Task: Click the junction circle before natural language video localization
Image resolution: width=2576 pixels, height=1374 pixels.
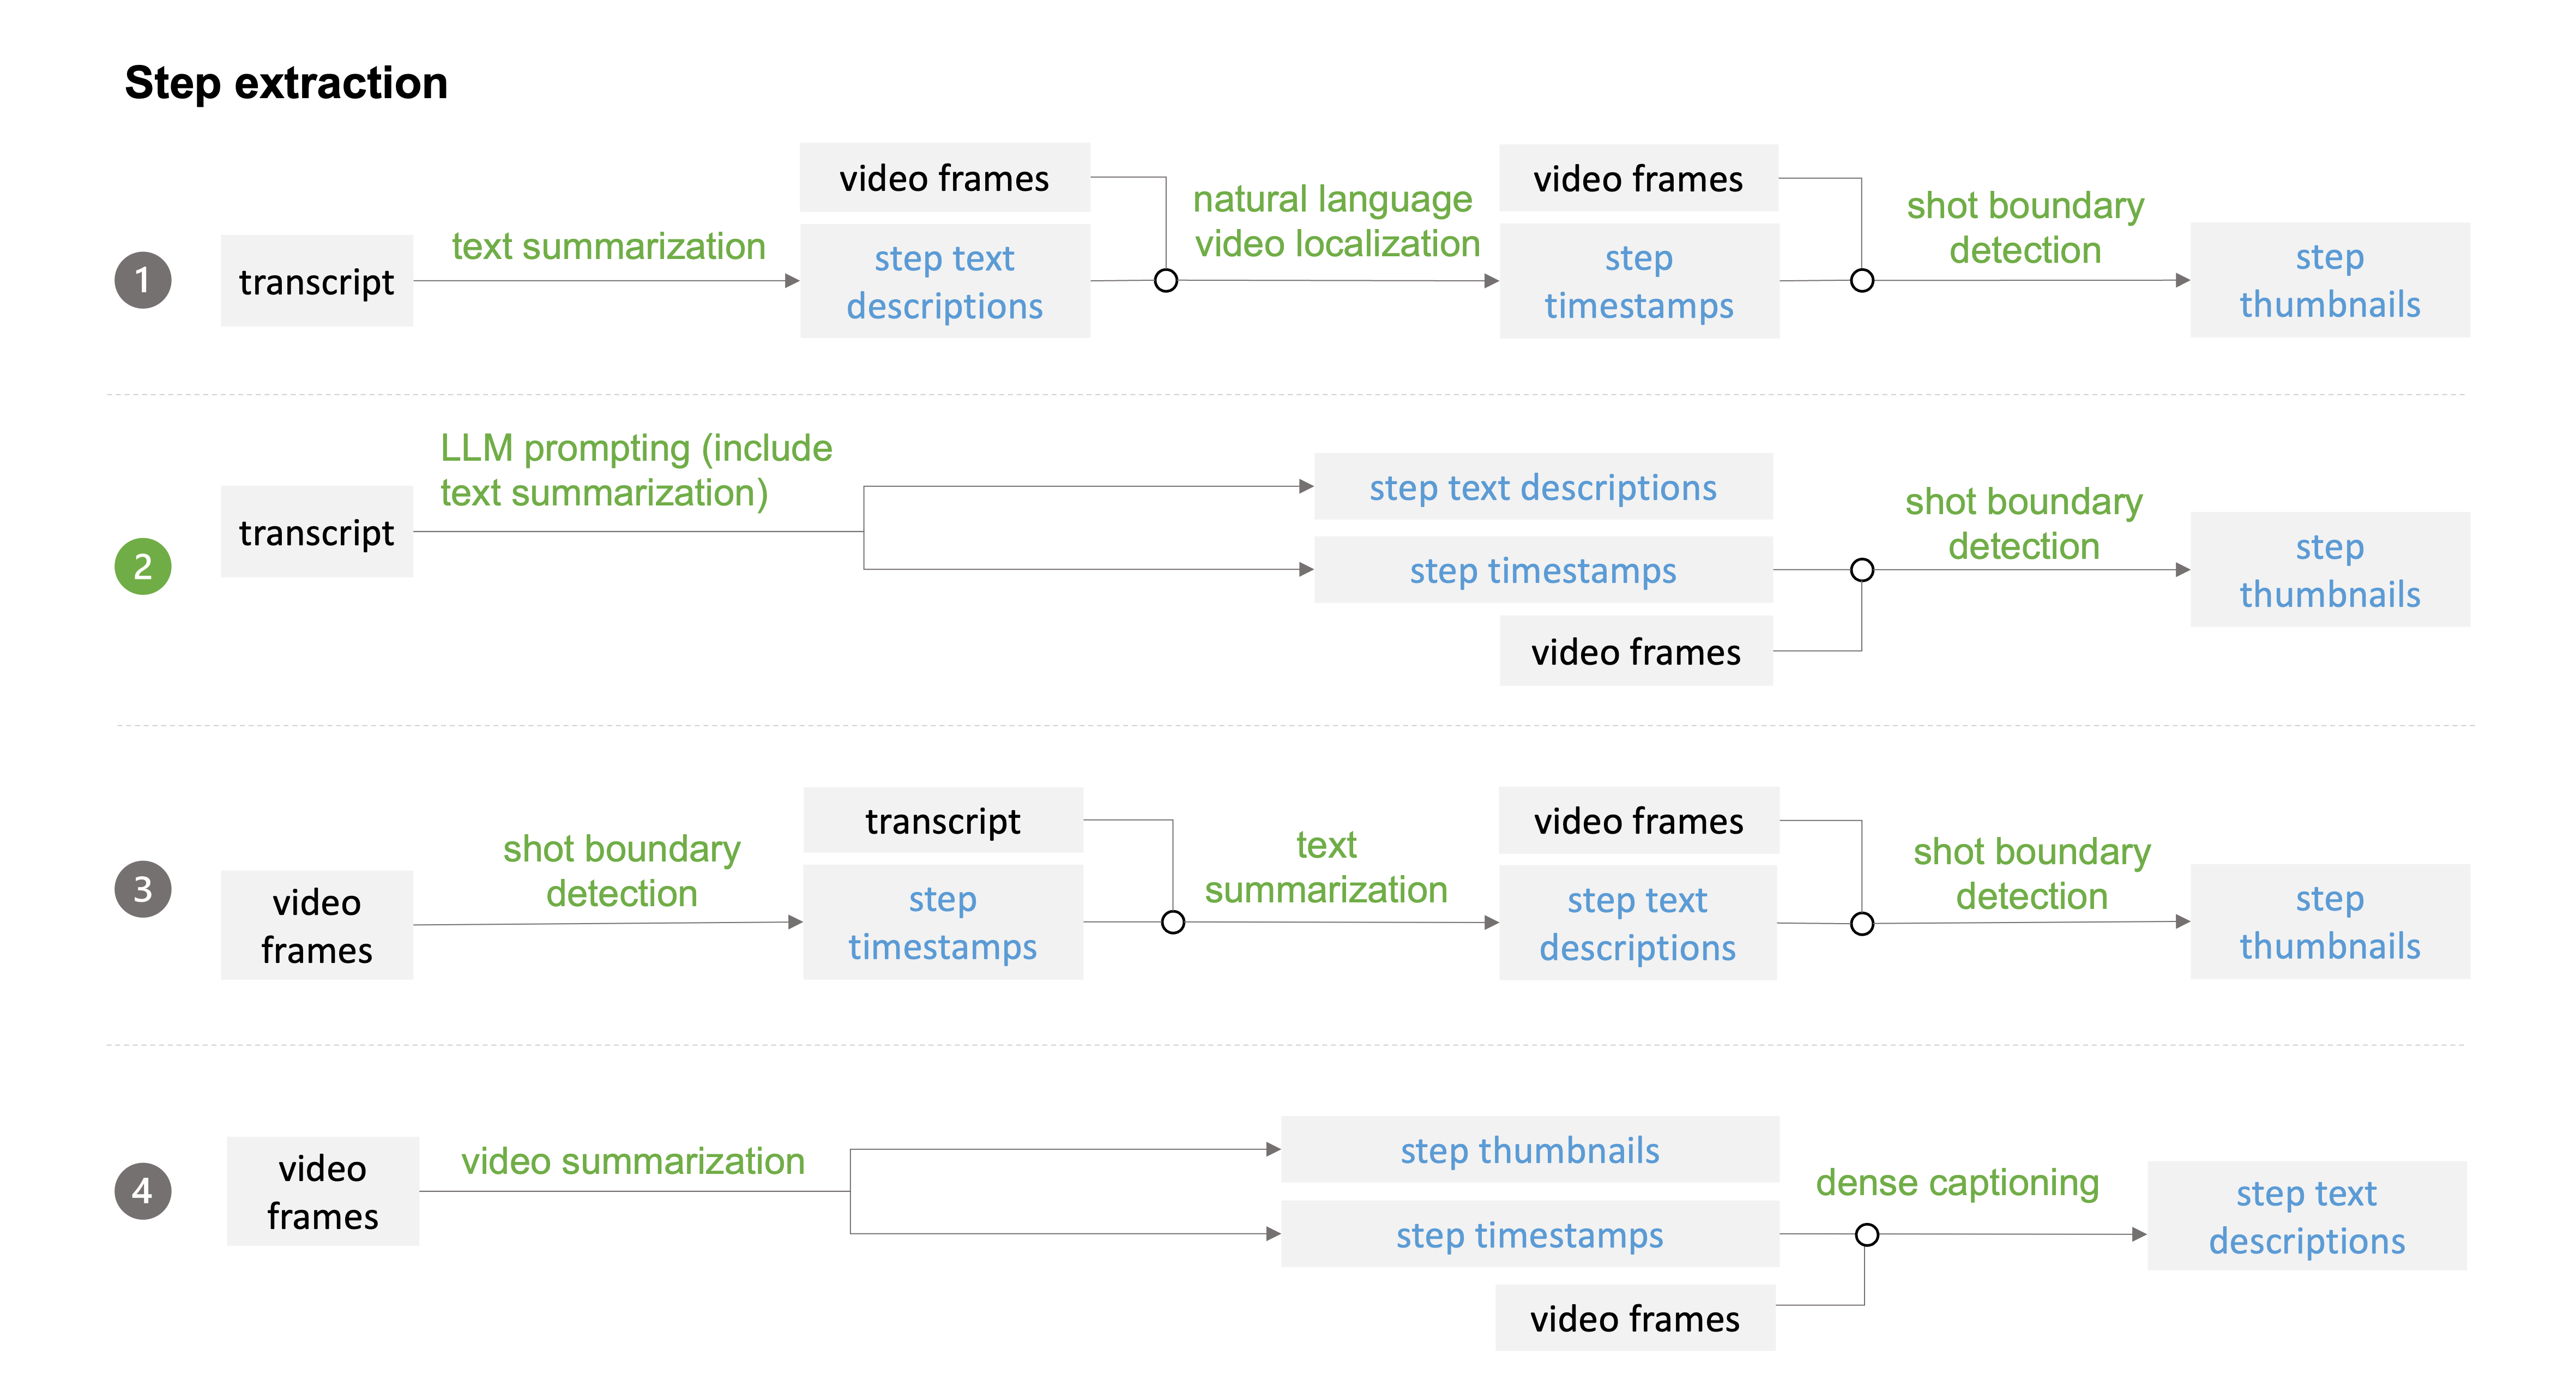Action: (x=1165, y=280)
